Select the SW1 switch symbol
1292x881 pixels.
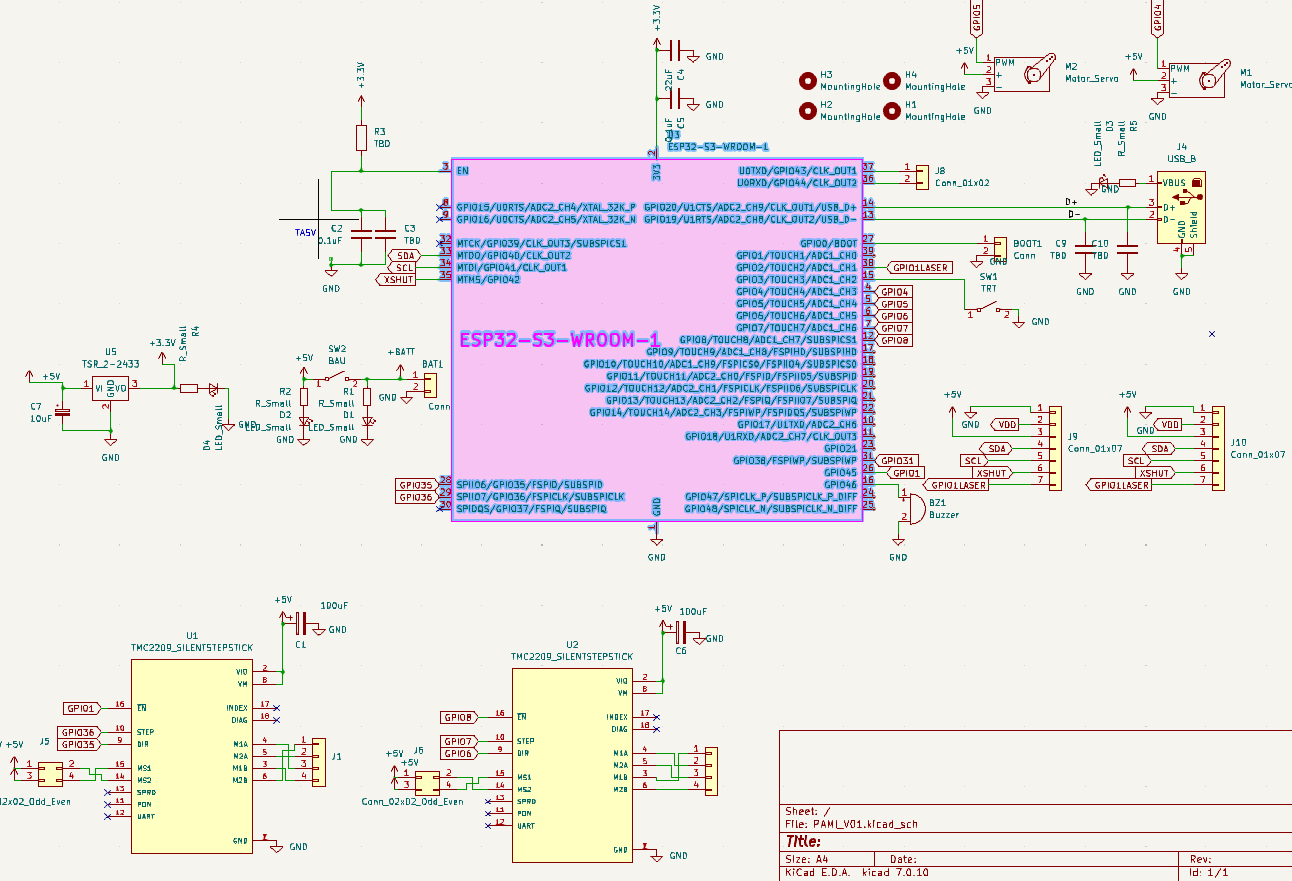988,308
